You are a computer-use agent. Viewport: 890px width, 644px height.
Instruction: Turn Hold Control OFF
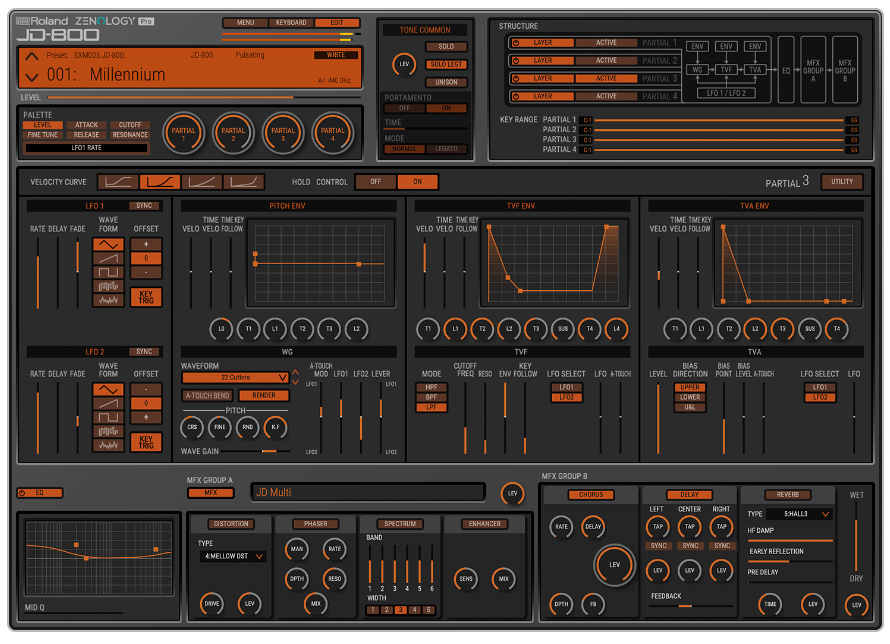tap(376, 182)
